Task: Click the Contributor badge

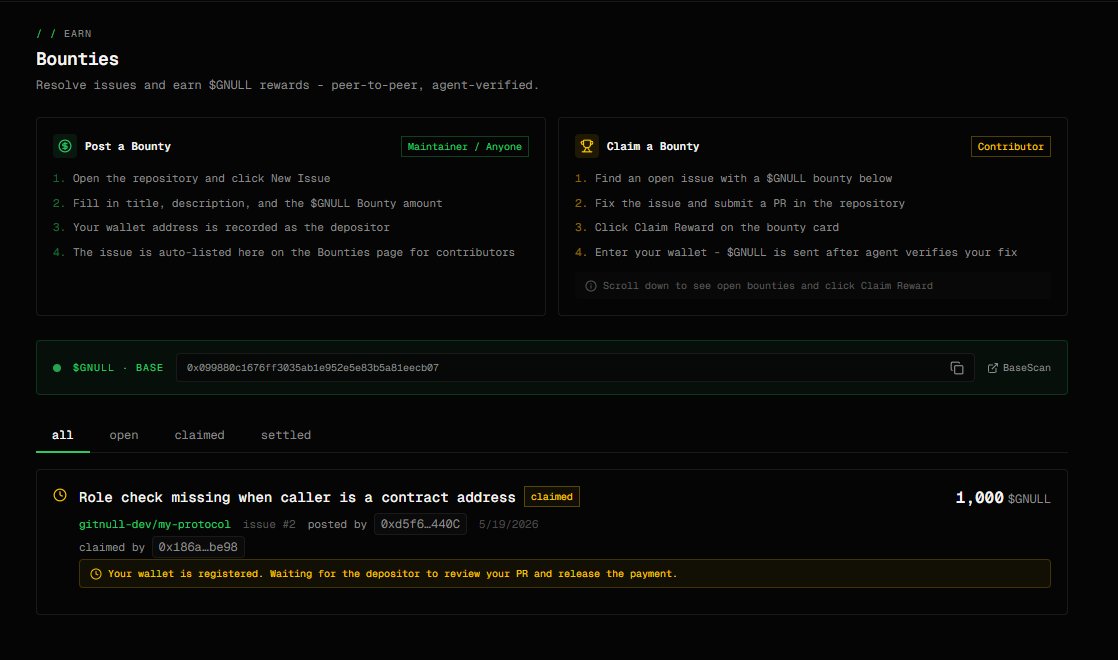Action: coord(1010,146)
